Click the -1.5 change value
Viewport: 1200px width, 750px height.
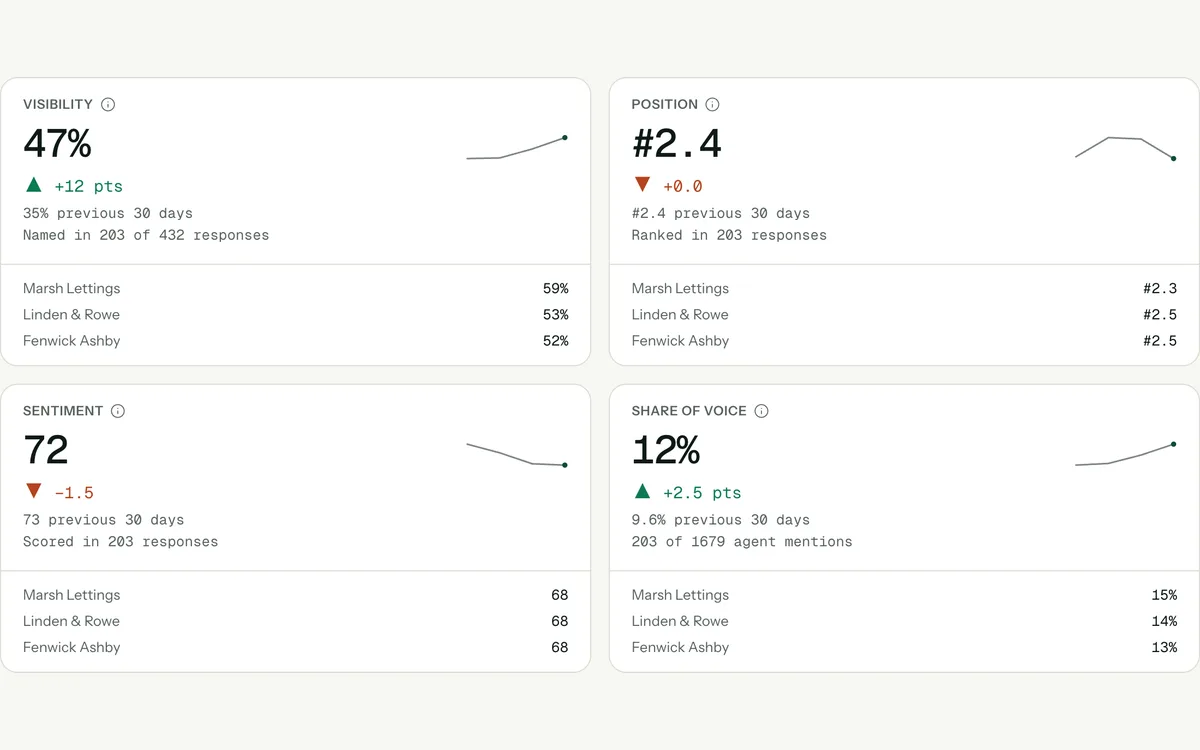(x=75, y=493)
